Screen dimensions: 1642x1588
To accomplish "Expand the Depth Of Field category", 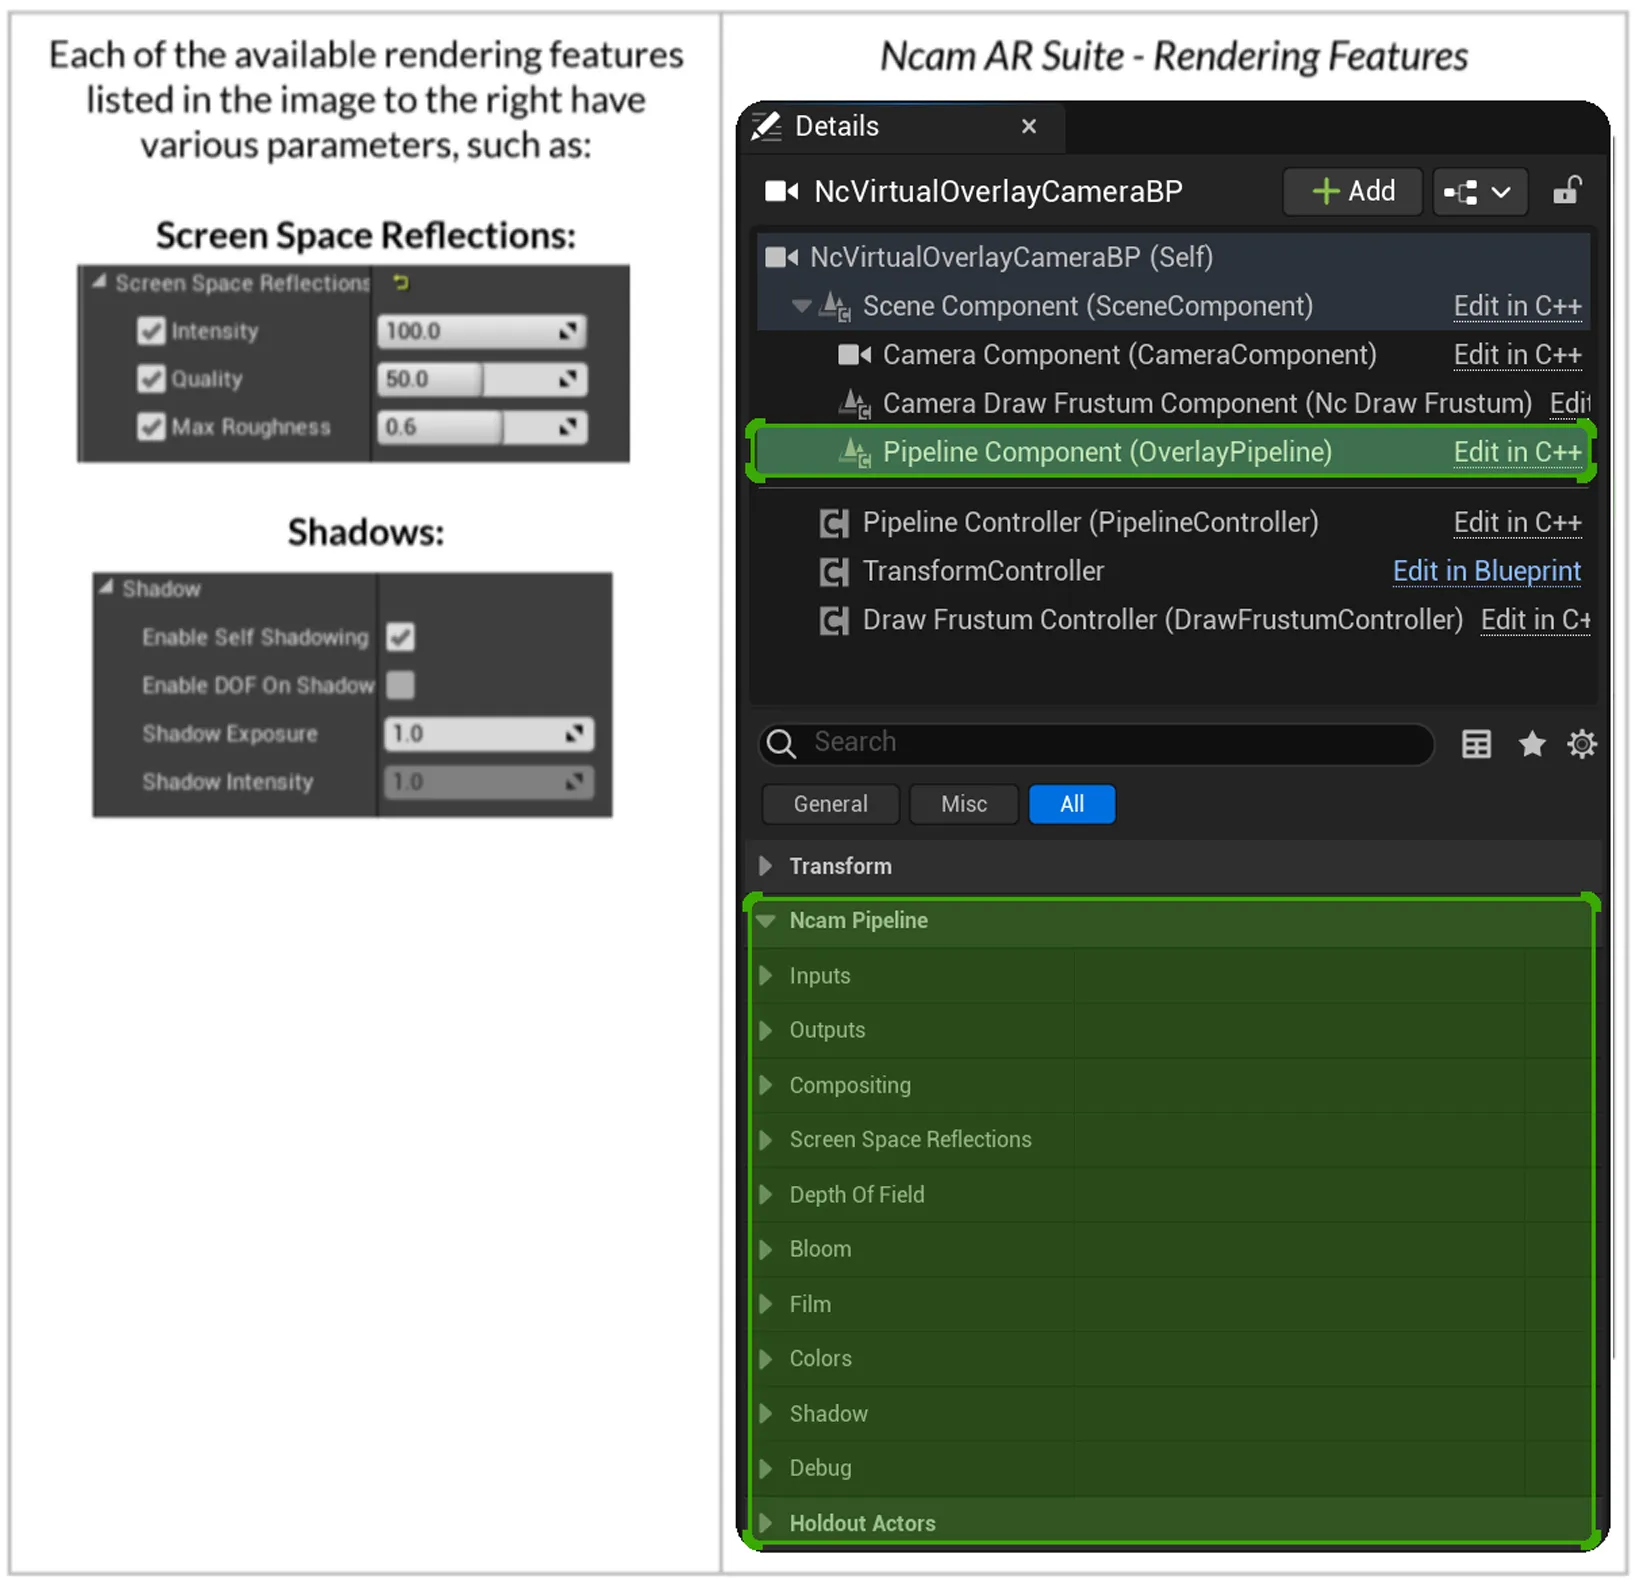I will [766, 1195].
